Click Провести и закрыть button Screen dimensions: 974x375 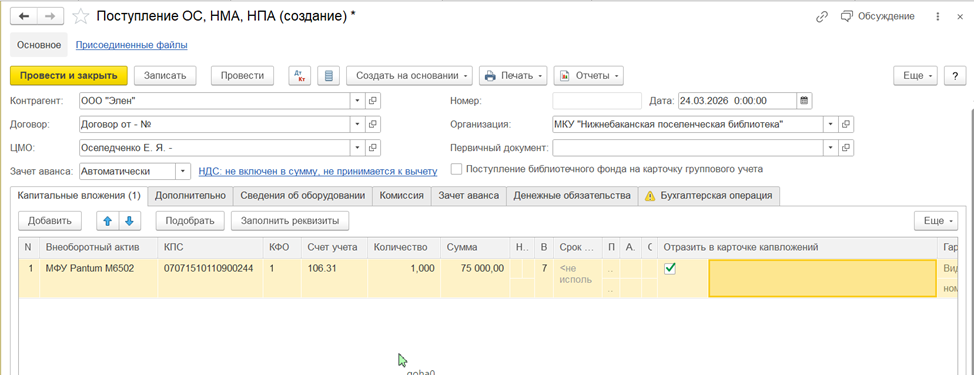click(x=69, y=76)
